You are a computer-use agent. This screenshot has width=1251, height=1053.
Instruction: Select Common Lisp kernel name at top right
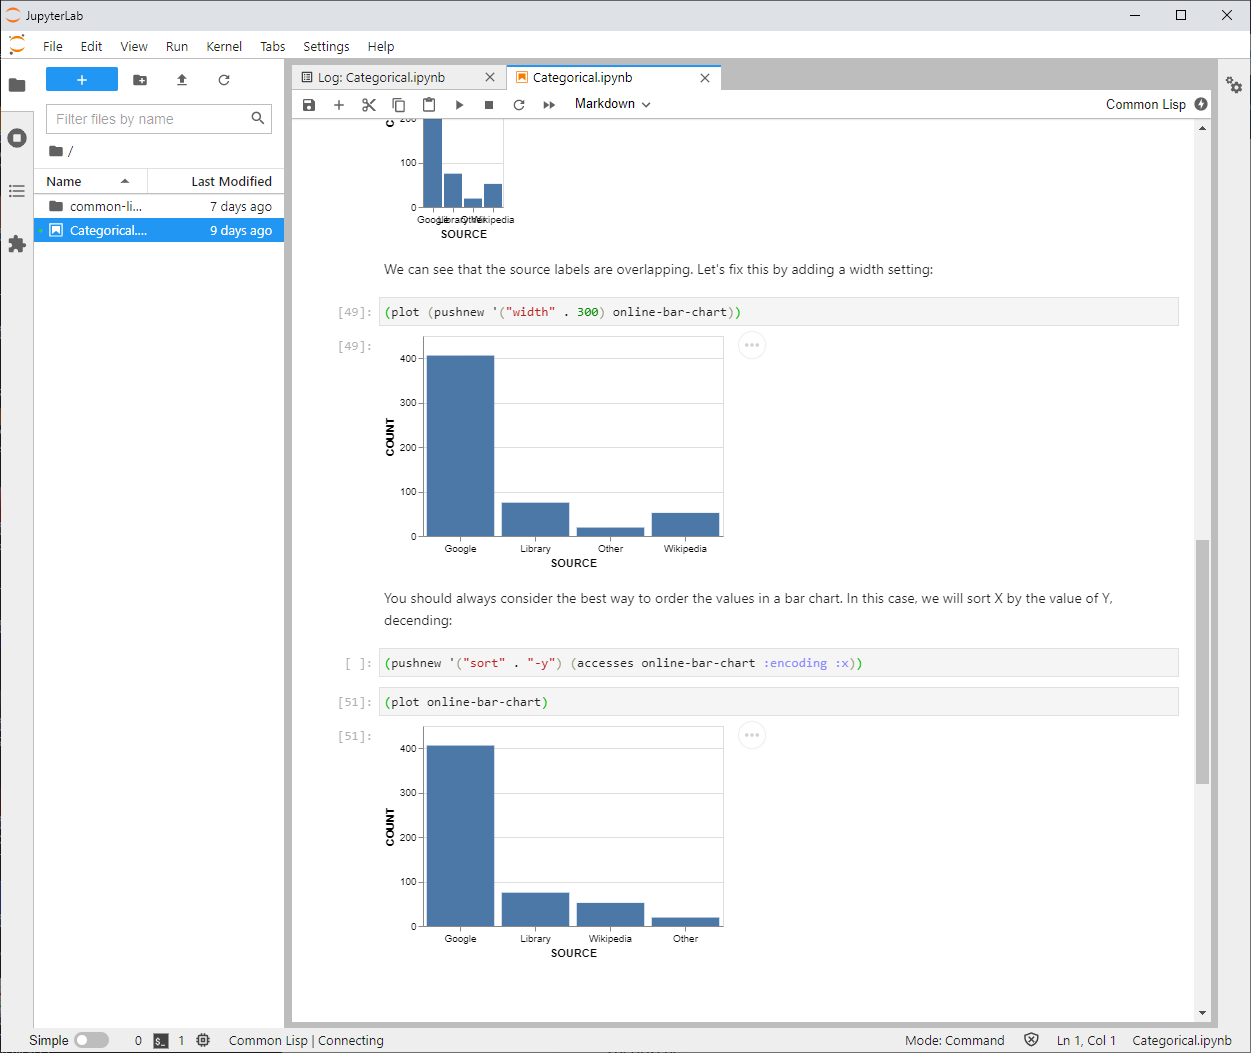coord(1145,104)
